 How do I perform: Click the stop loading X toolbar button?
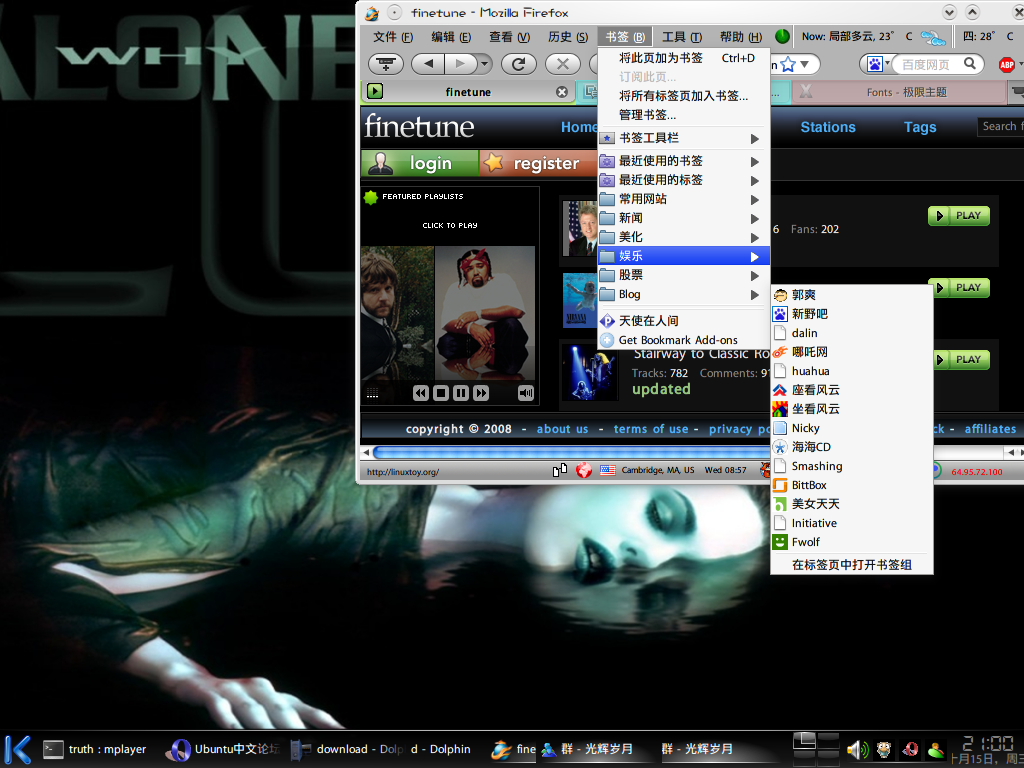point(562,64)
